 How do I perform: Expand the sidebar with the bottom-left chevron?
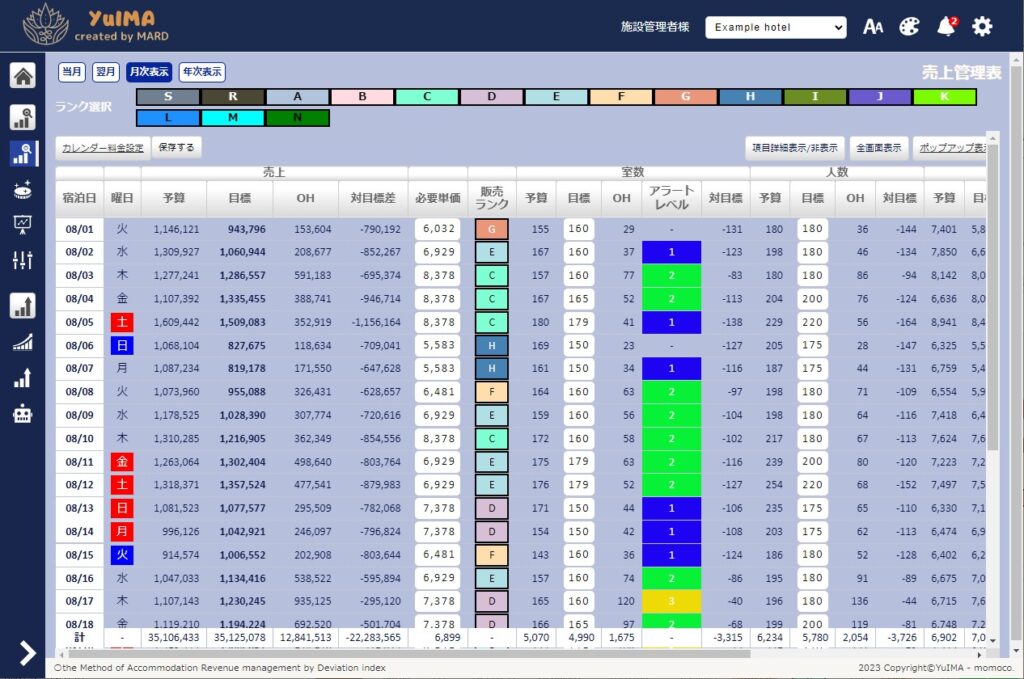click(26, 653)
